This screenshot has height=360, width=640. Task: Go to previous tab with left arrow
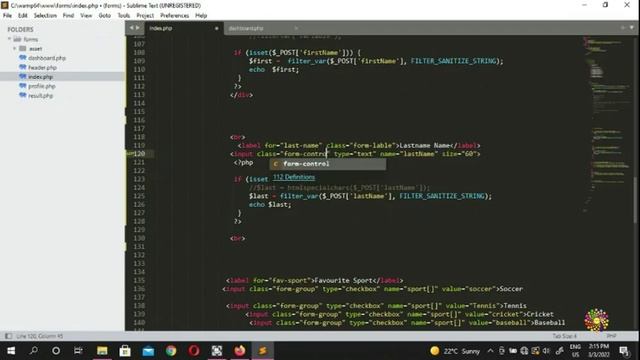131,28
